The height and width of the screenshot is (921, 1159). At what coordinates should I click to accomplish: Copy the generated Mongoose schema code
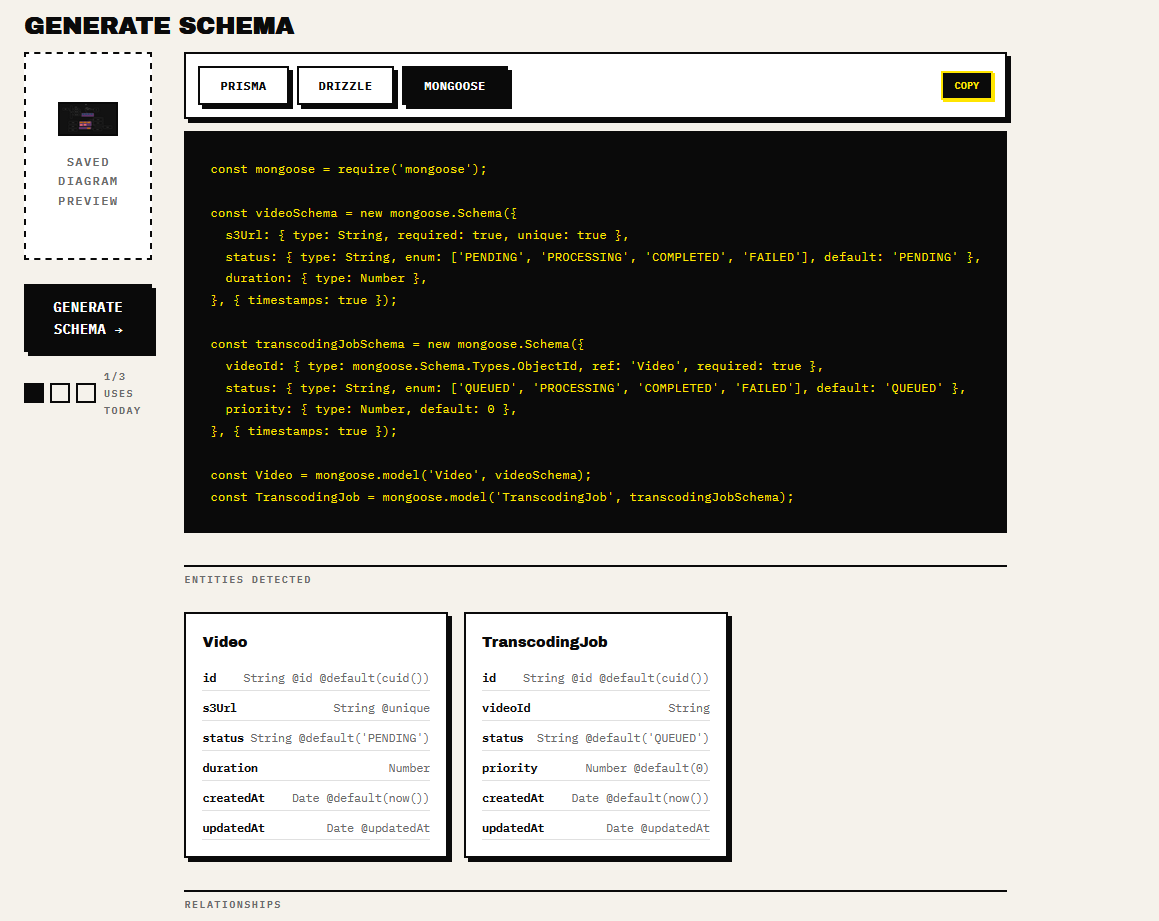click(966, 86)
